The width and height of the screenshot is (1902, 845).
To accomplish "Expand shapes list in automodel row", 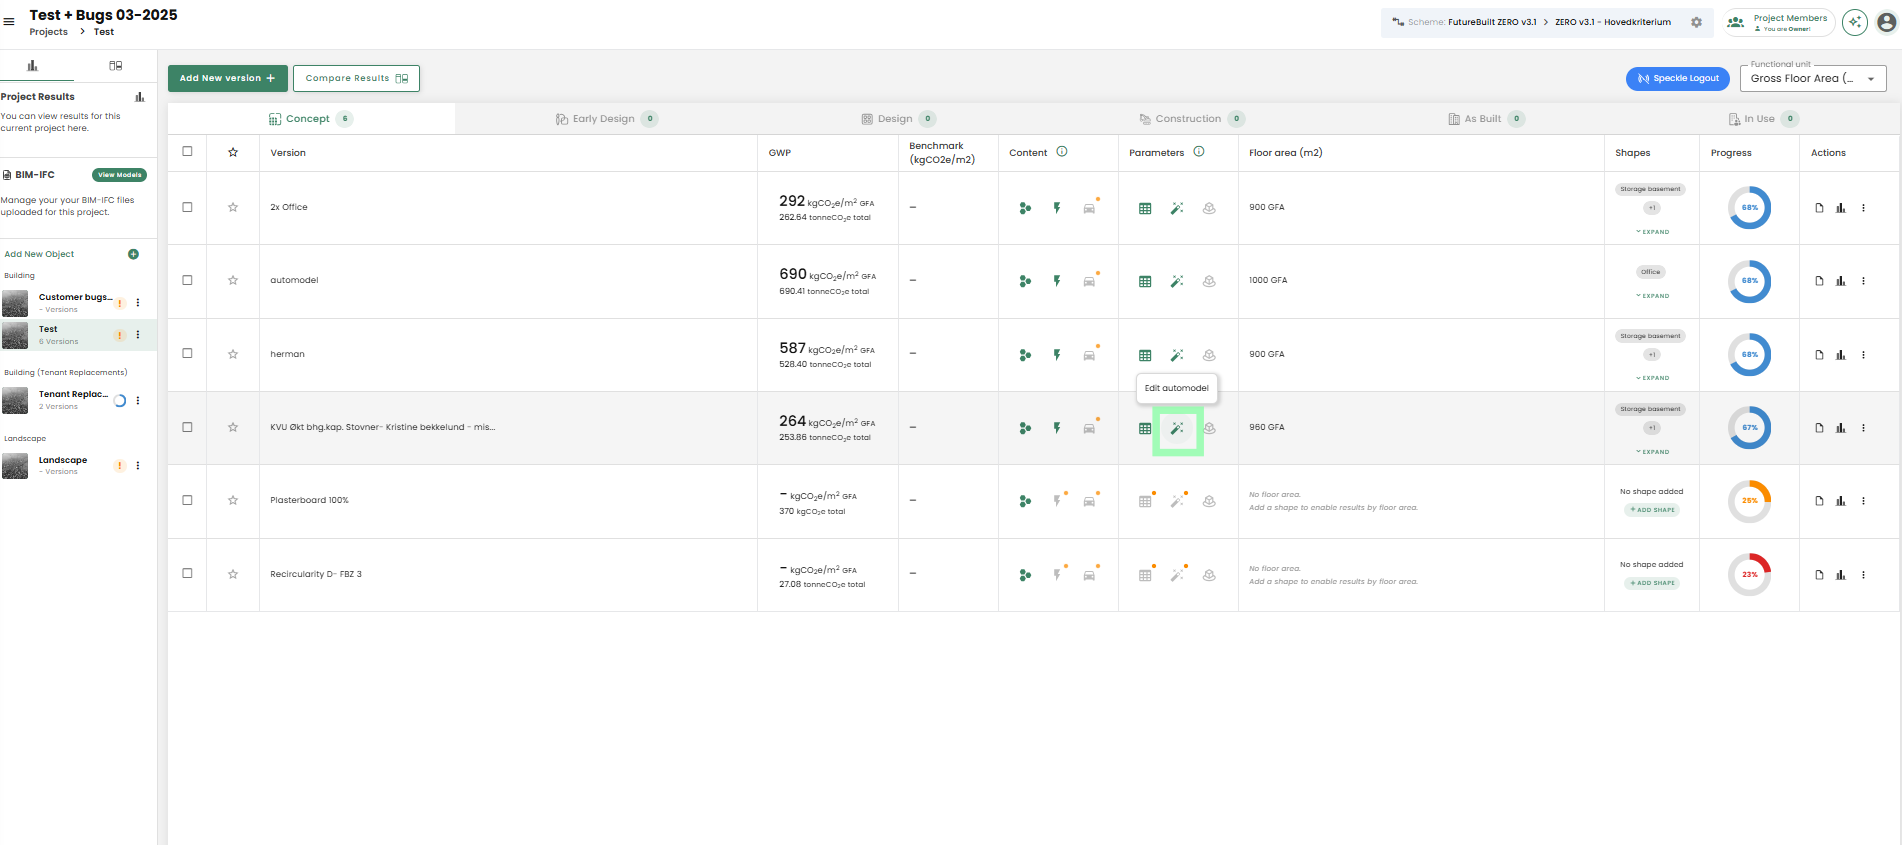I will pyautogui.click(x=1653, y=296).
